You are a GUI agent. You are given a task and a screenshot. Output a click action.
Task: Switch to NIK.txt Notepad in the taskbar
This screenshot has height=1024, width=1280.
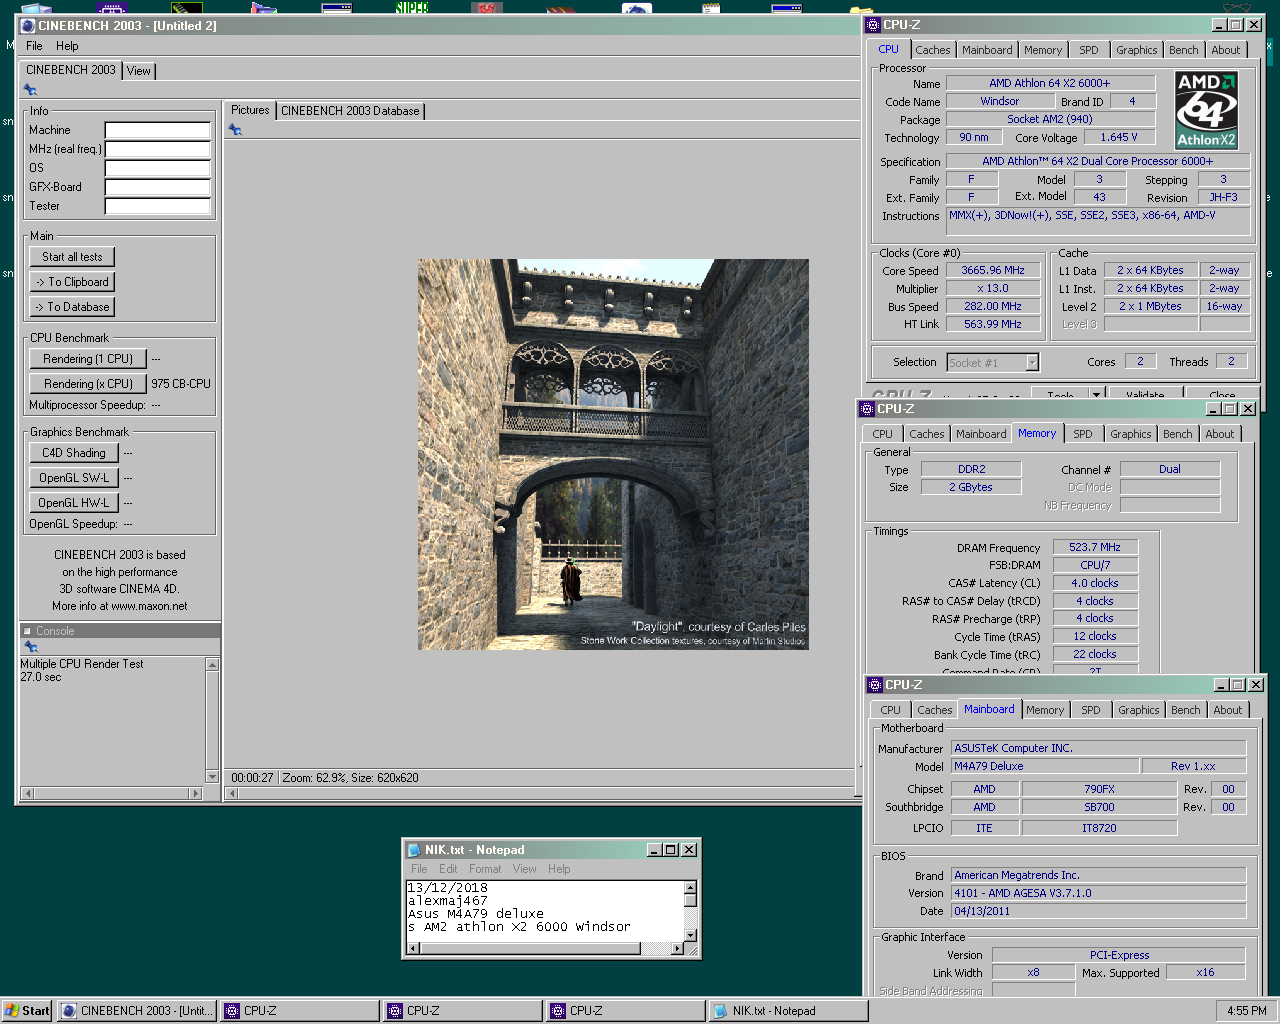click(788, 1011)
